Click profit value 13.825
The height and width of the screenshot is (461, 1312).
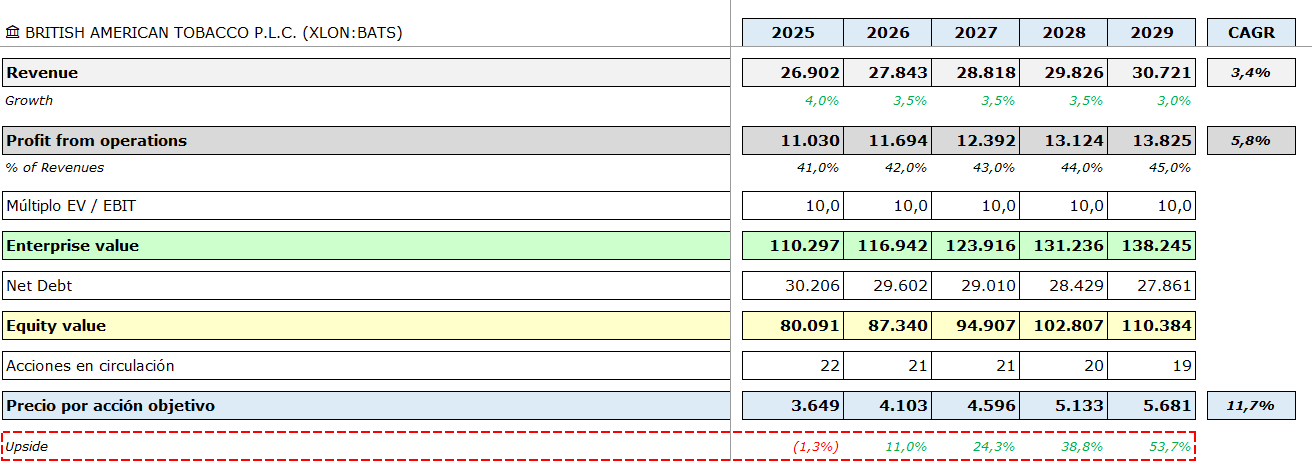[1152, 140]
